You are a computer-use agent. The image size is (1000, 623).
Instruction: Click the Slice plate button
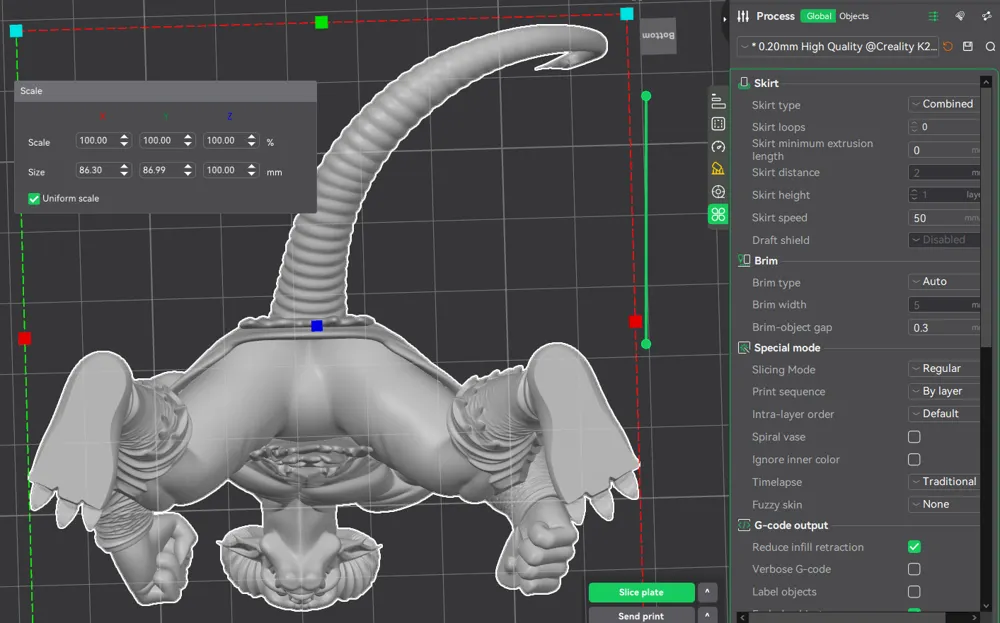coord(641,592)
